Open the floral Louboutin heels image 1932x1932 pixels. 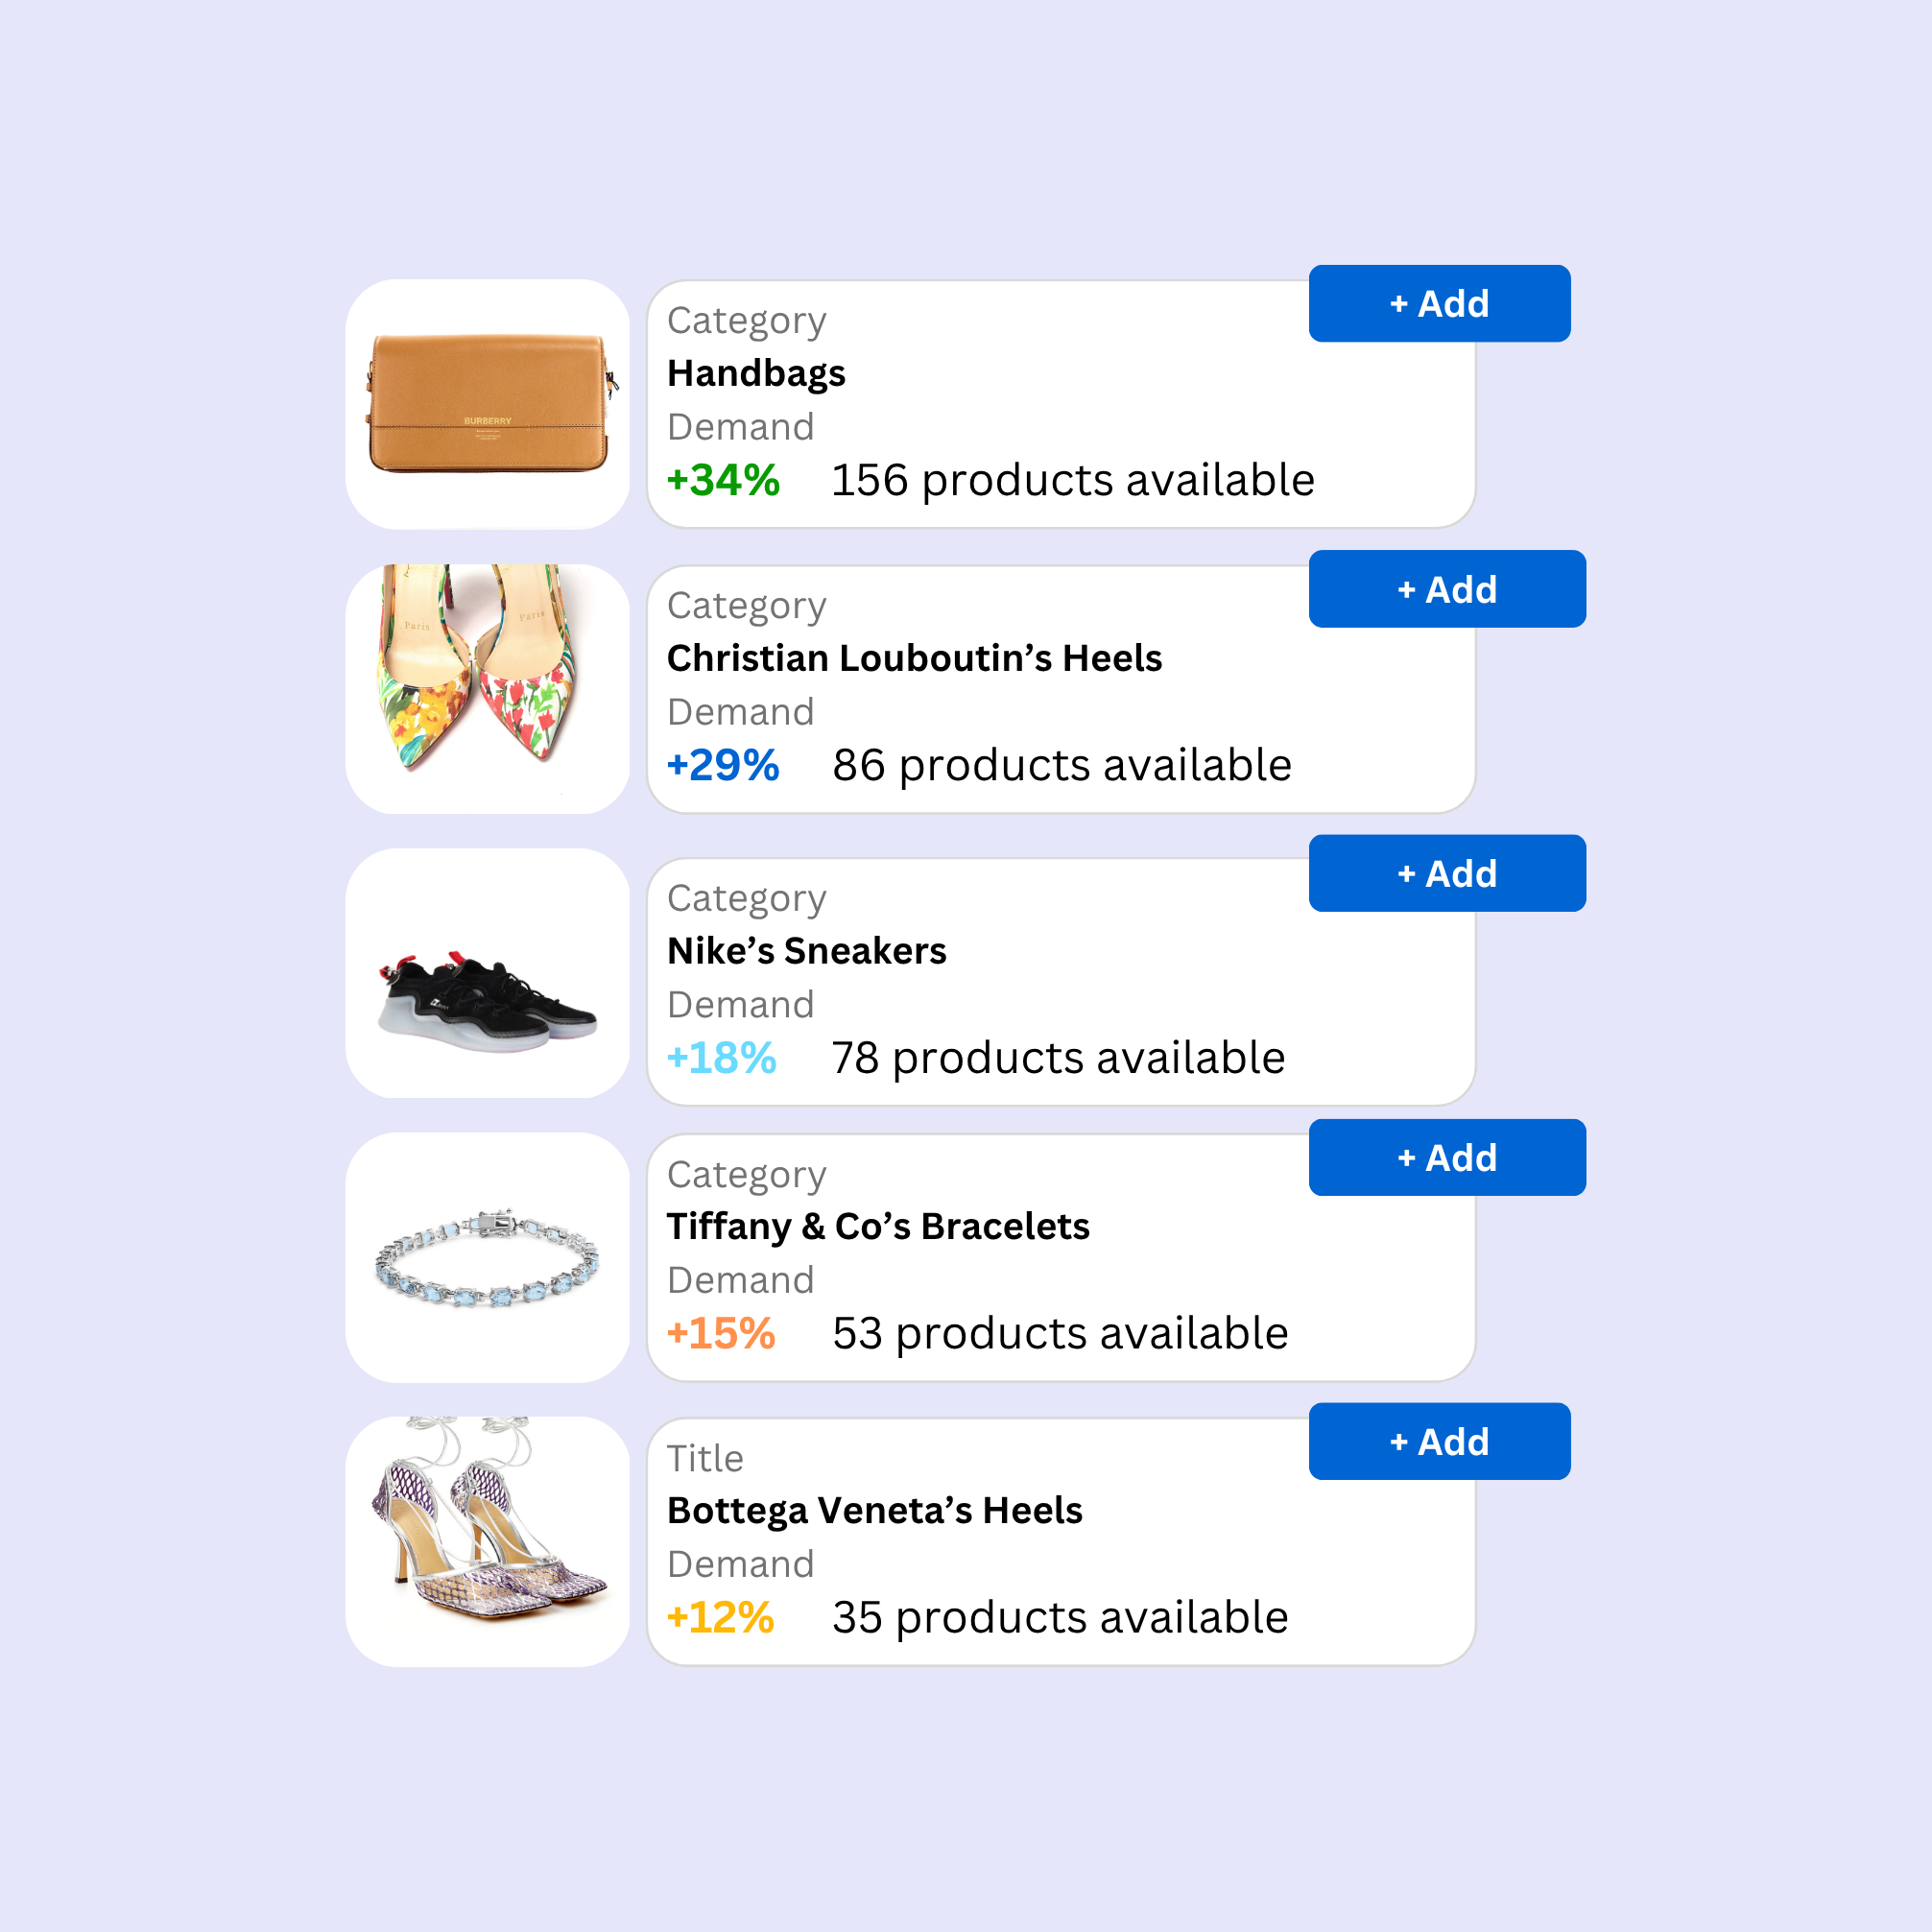pyautogui.click(x=488, y=689)
